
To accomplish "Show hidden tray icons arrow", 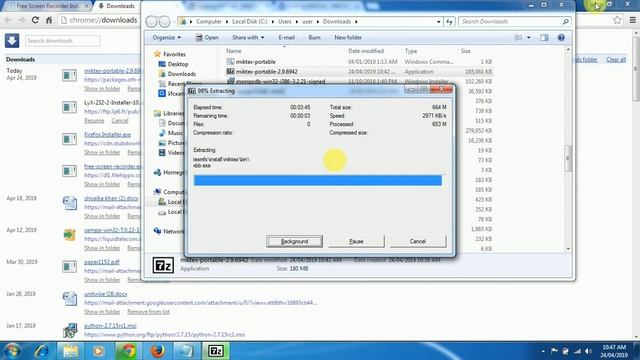I will coord(543,351).
